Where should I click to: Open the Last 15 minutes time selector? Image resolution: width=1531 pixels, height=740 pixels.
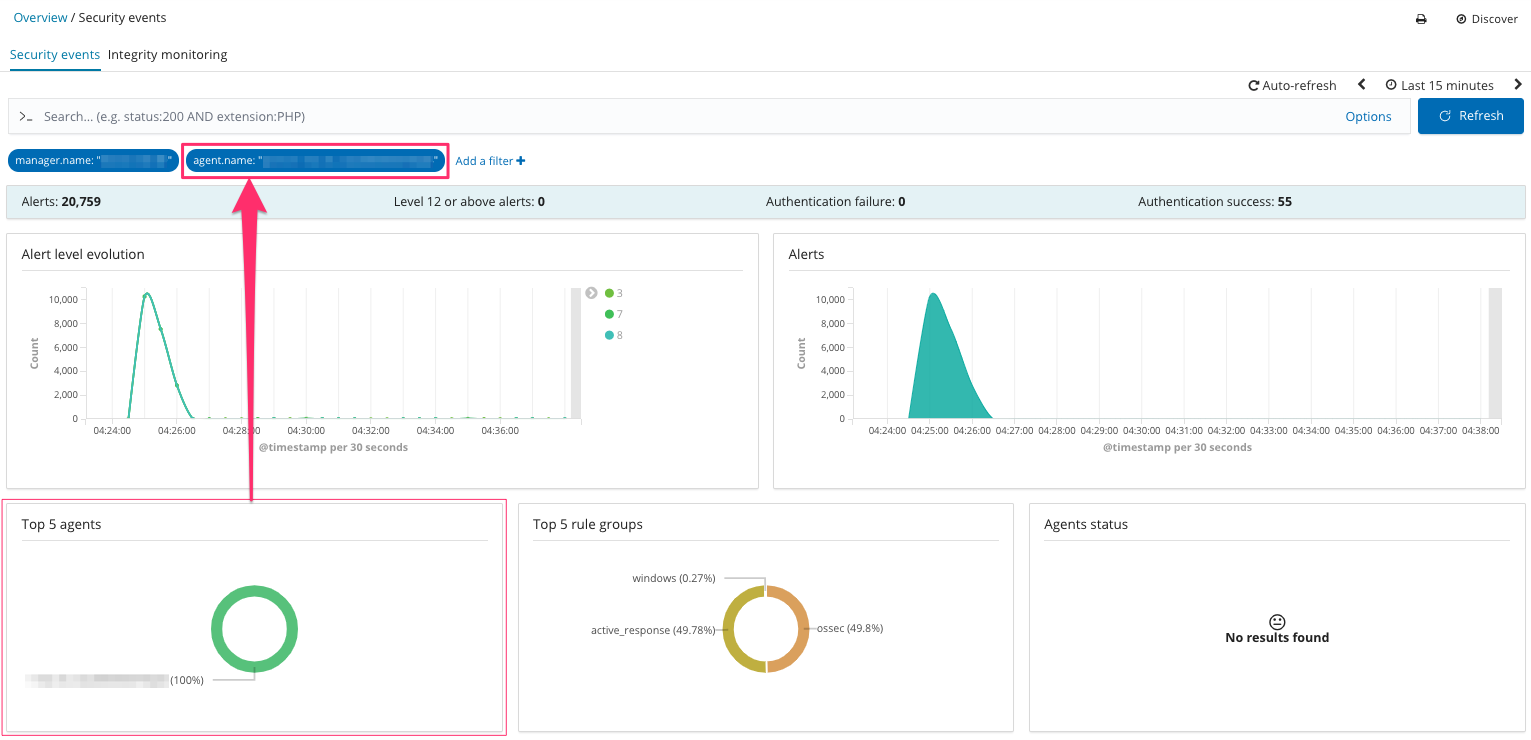point(1447,85)
